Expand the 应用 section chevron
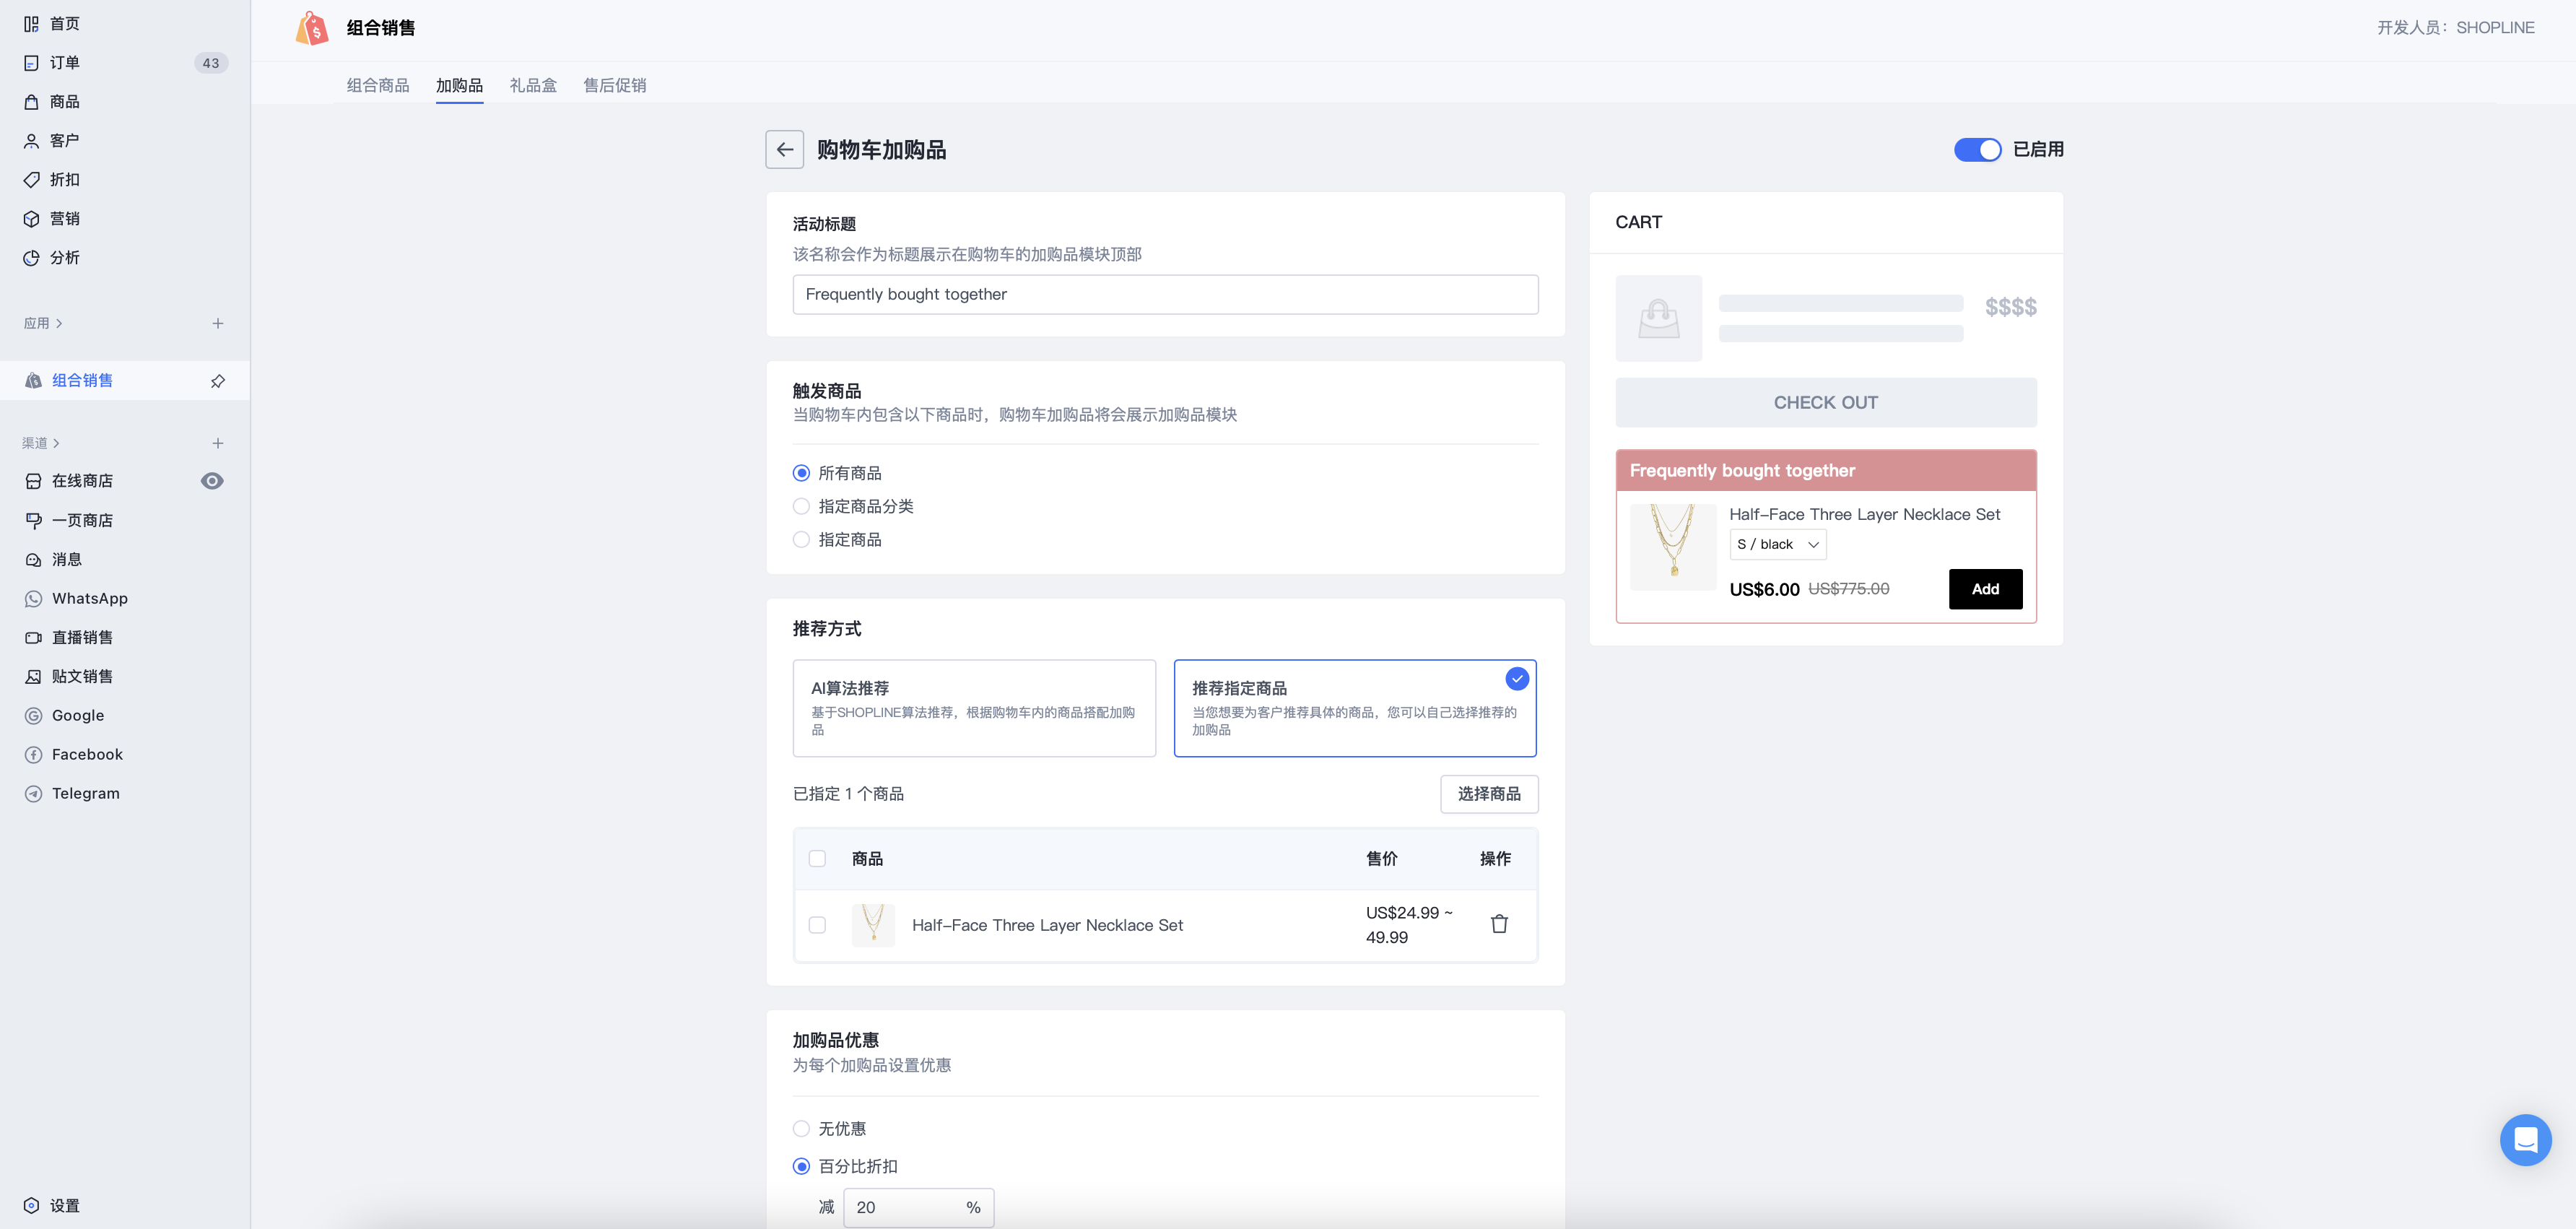The image size is (2576, 1229). point(59,323)
